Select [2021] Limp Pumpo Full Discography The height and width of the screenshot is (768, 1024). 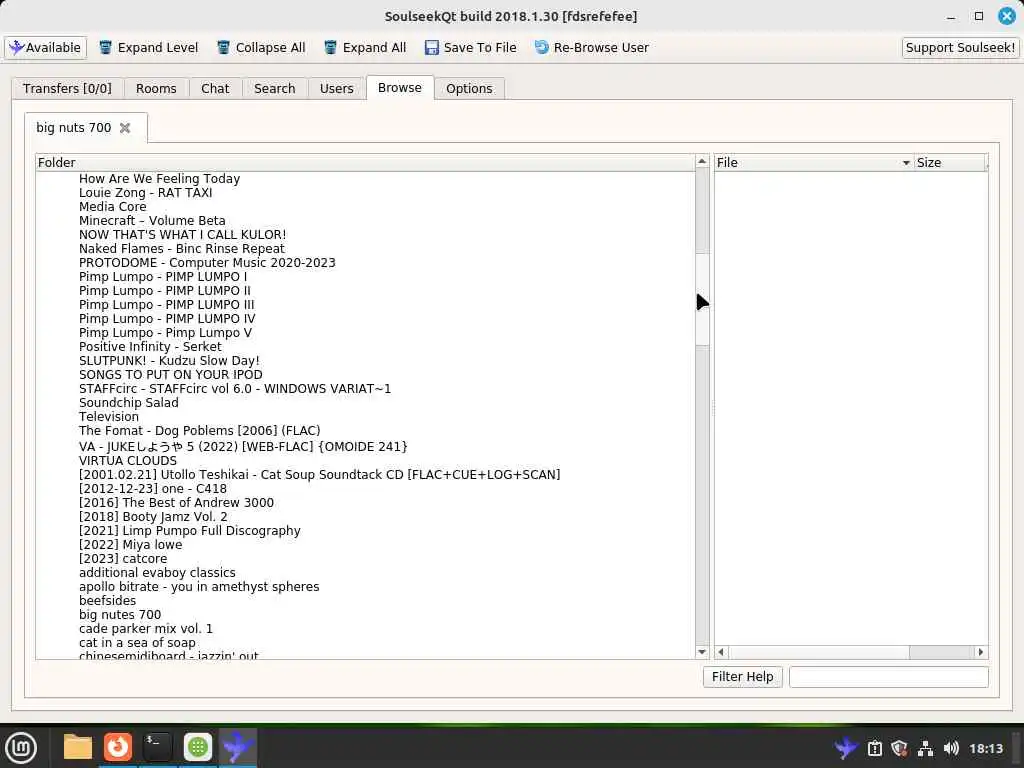click(190, 531)
